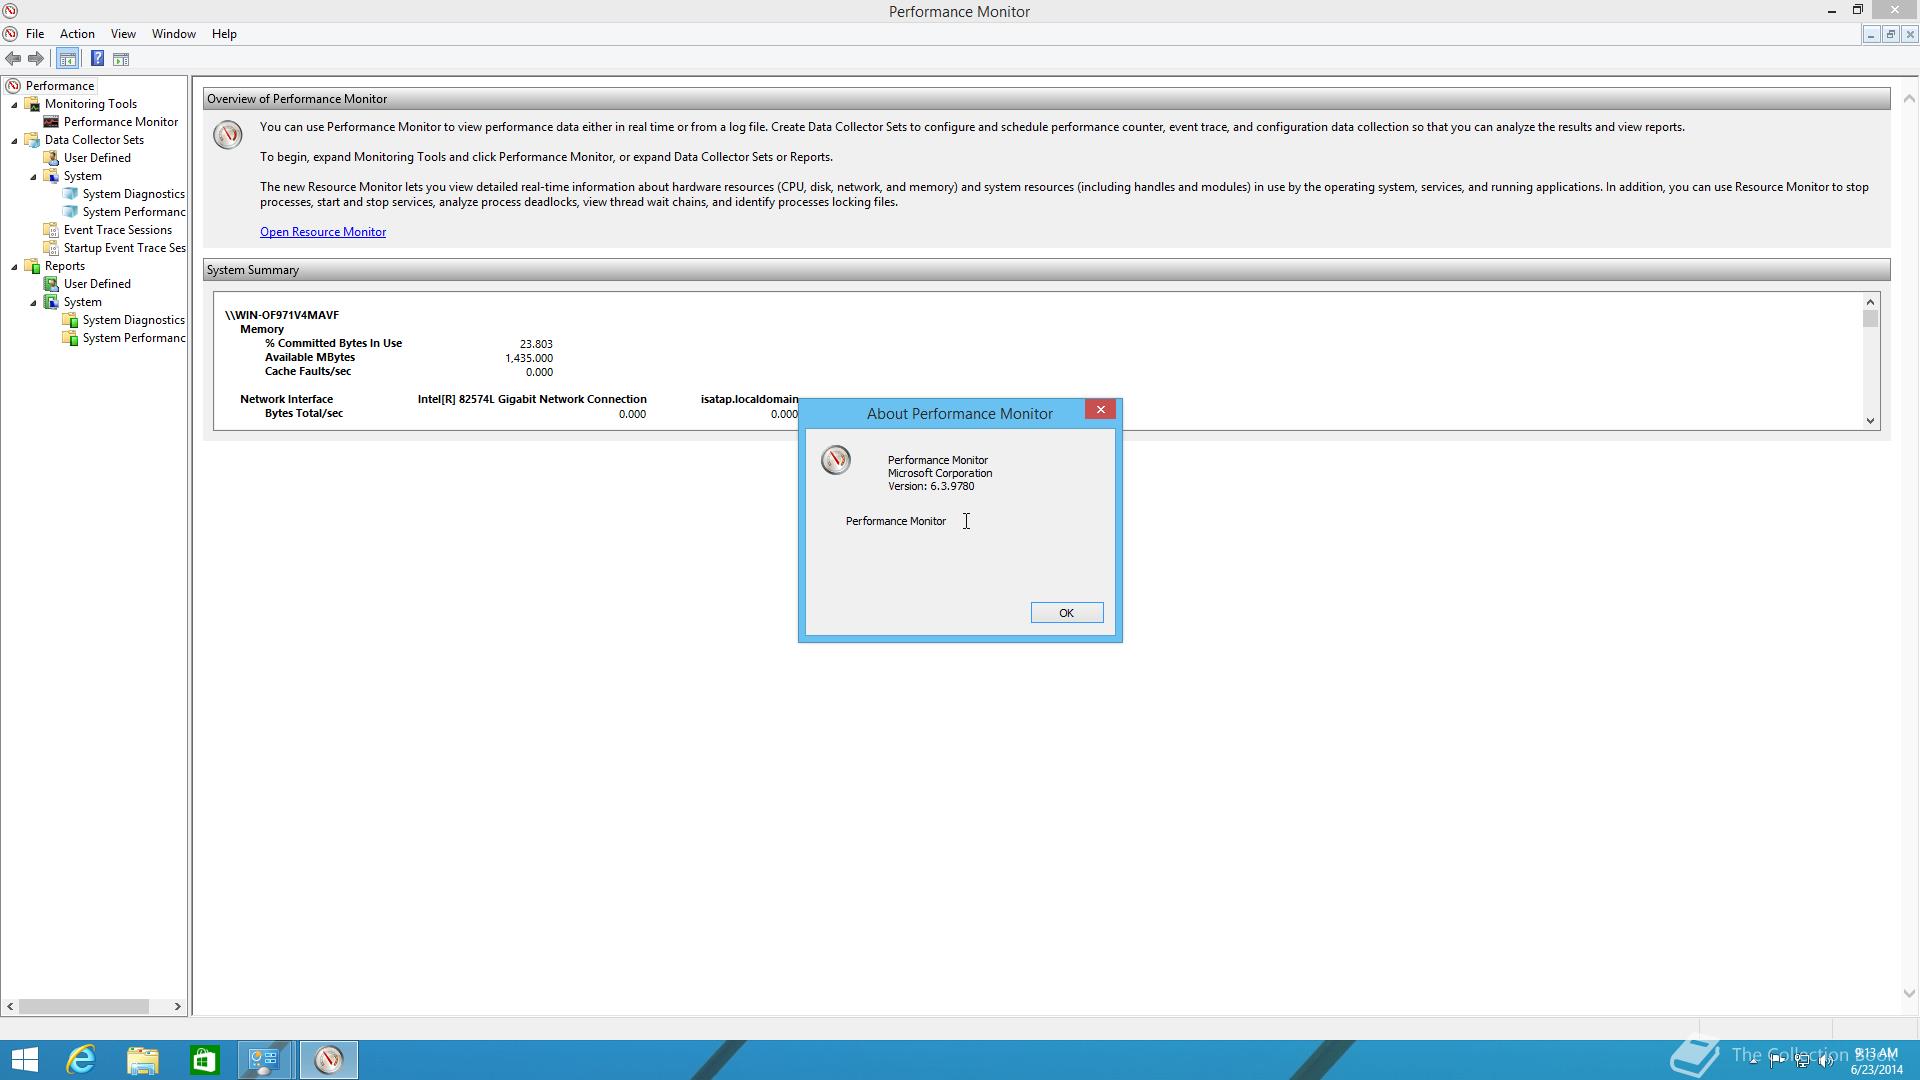The height and width of the screenshot is (1080, 1920).
Task: Restore the inner MMC child window
Action: [1890, 34]
